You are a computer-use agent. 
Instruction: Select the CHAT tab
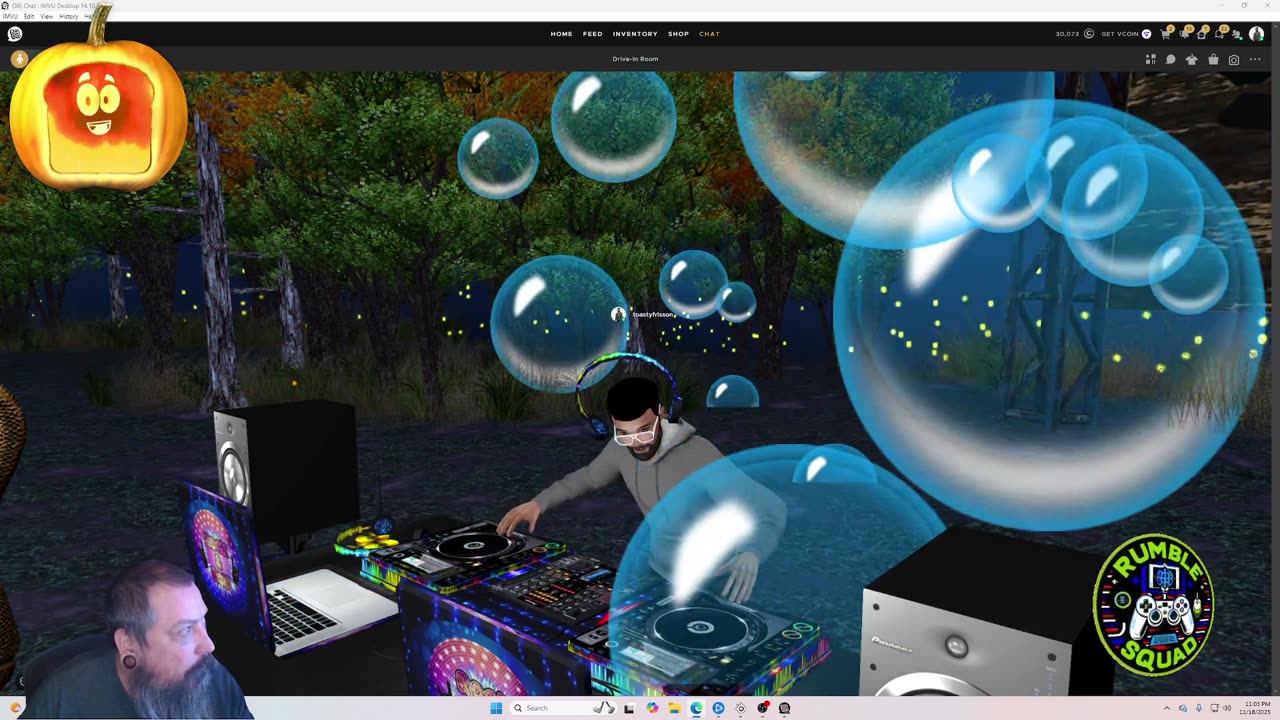coord(709,34)
